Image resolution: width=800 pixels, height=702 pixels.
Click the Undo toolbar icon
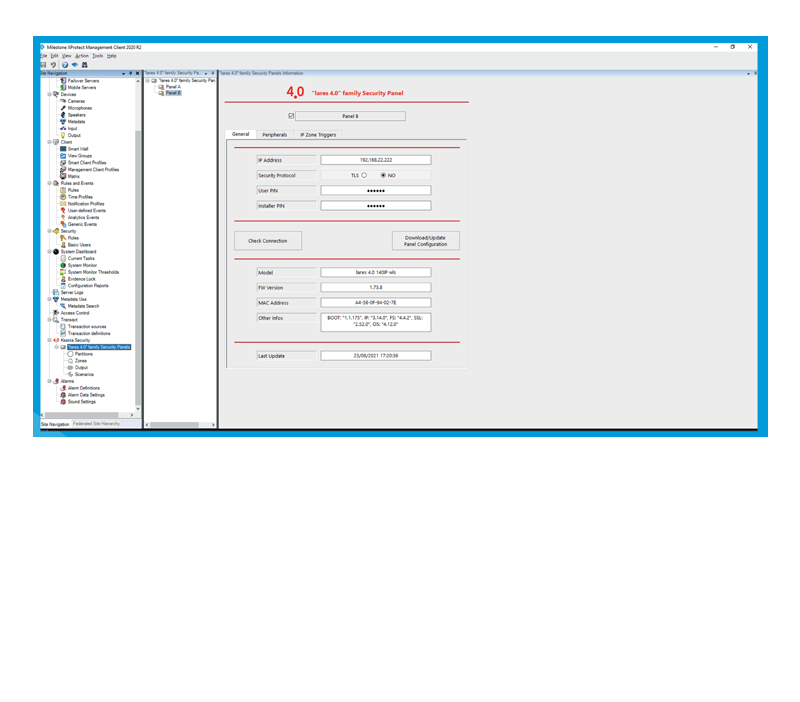coord(53,65)
